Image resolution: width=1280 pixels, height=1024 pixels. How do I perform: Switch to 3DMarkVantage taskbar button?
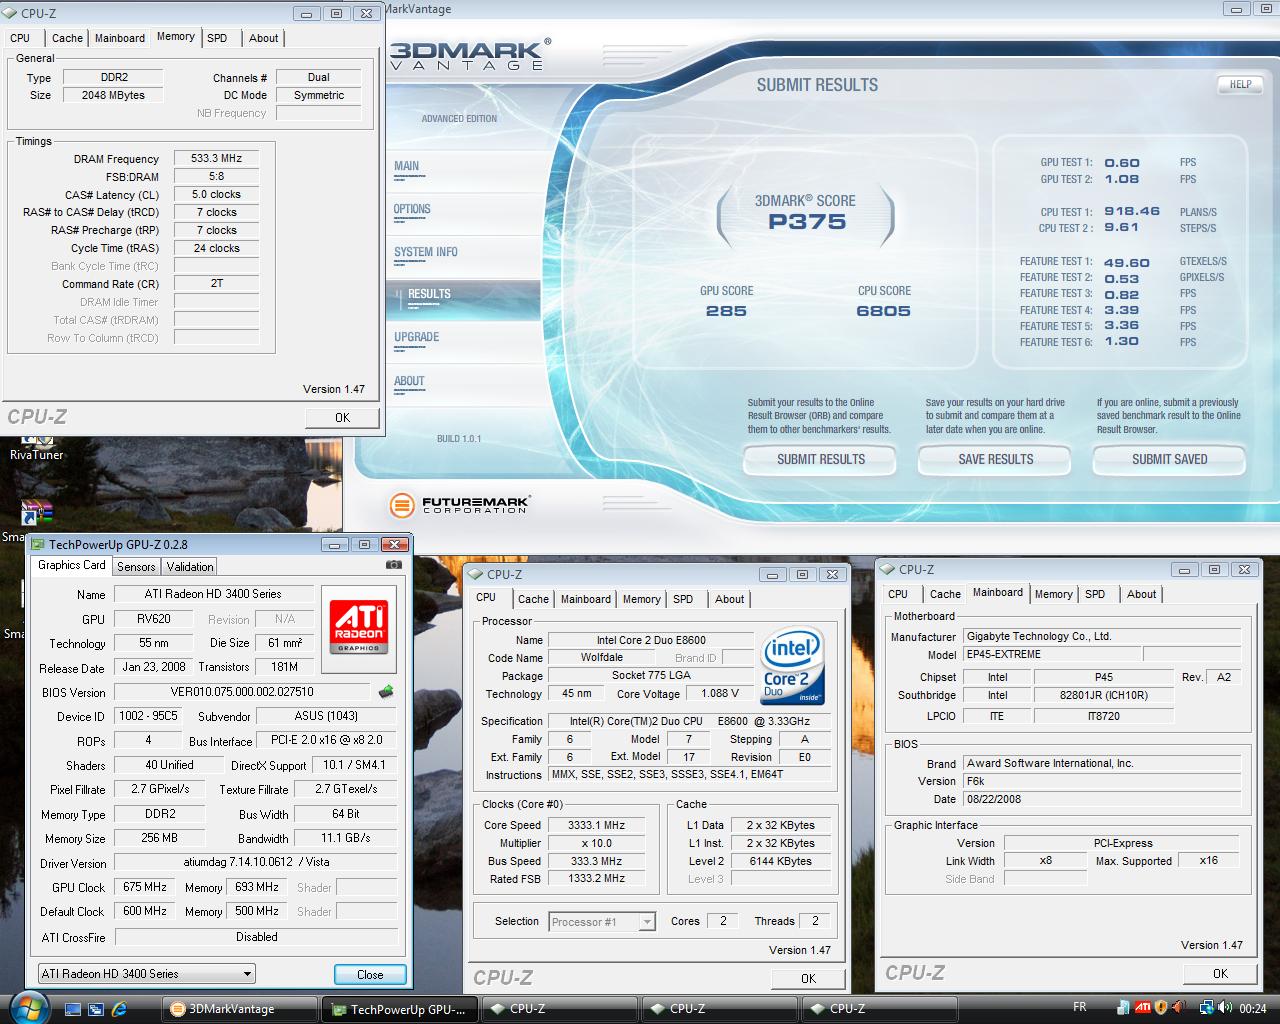tap(240, 1009)
